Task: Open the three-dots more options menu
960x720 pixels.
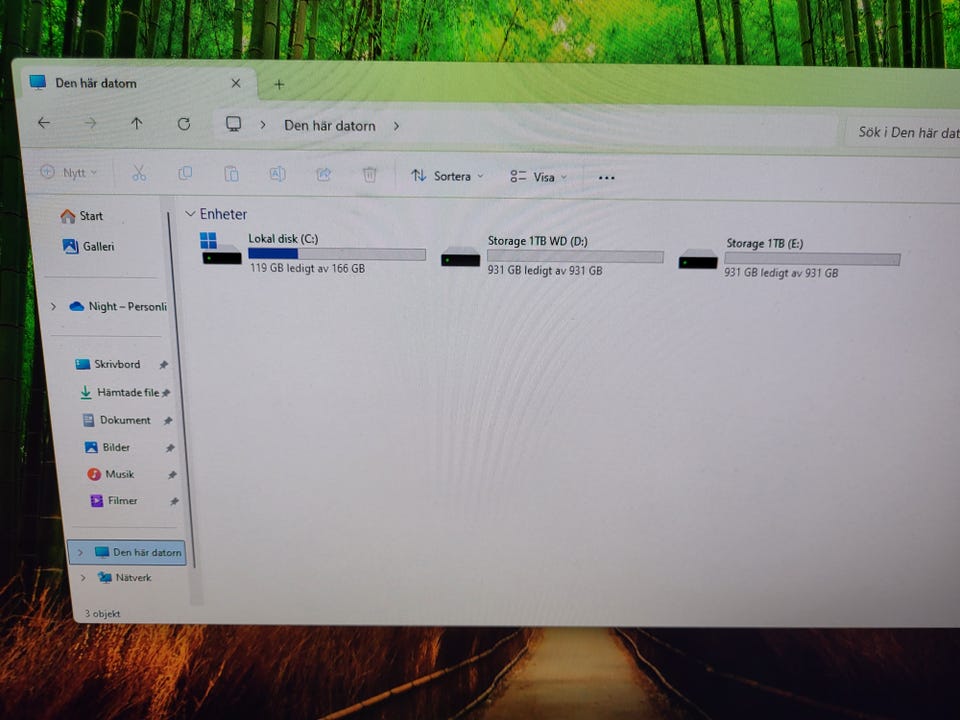Action: tap(606, 178)
